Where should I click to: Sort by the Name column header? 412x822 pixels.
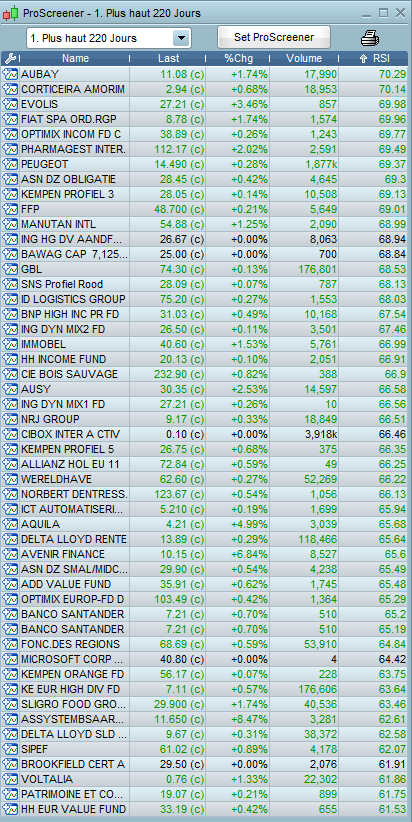[x=75, y=59]
